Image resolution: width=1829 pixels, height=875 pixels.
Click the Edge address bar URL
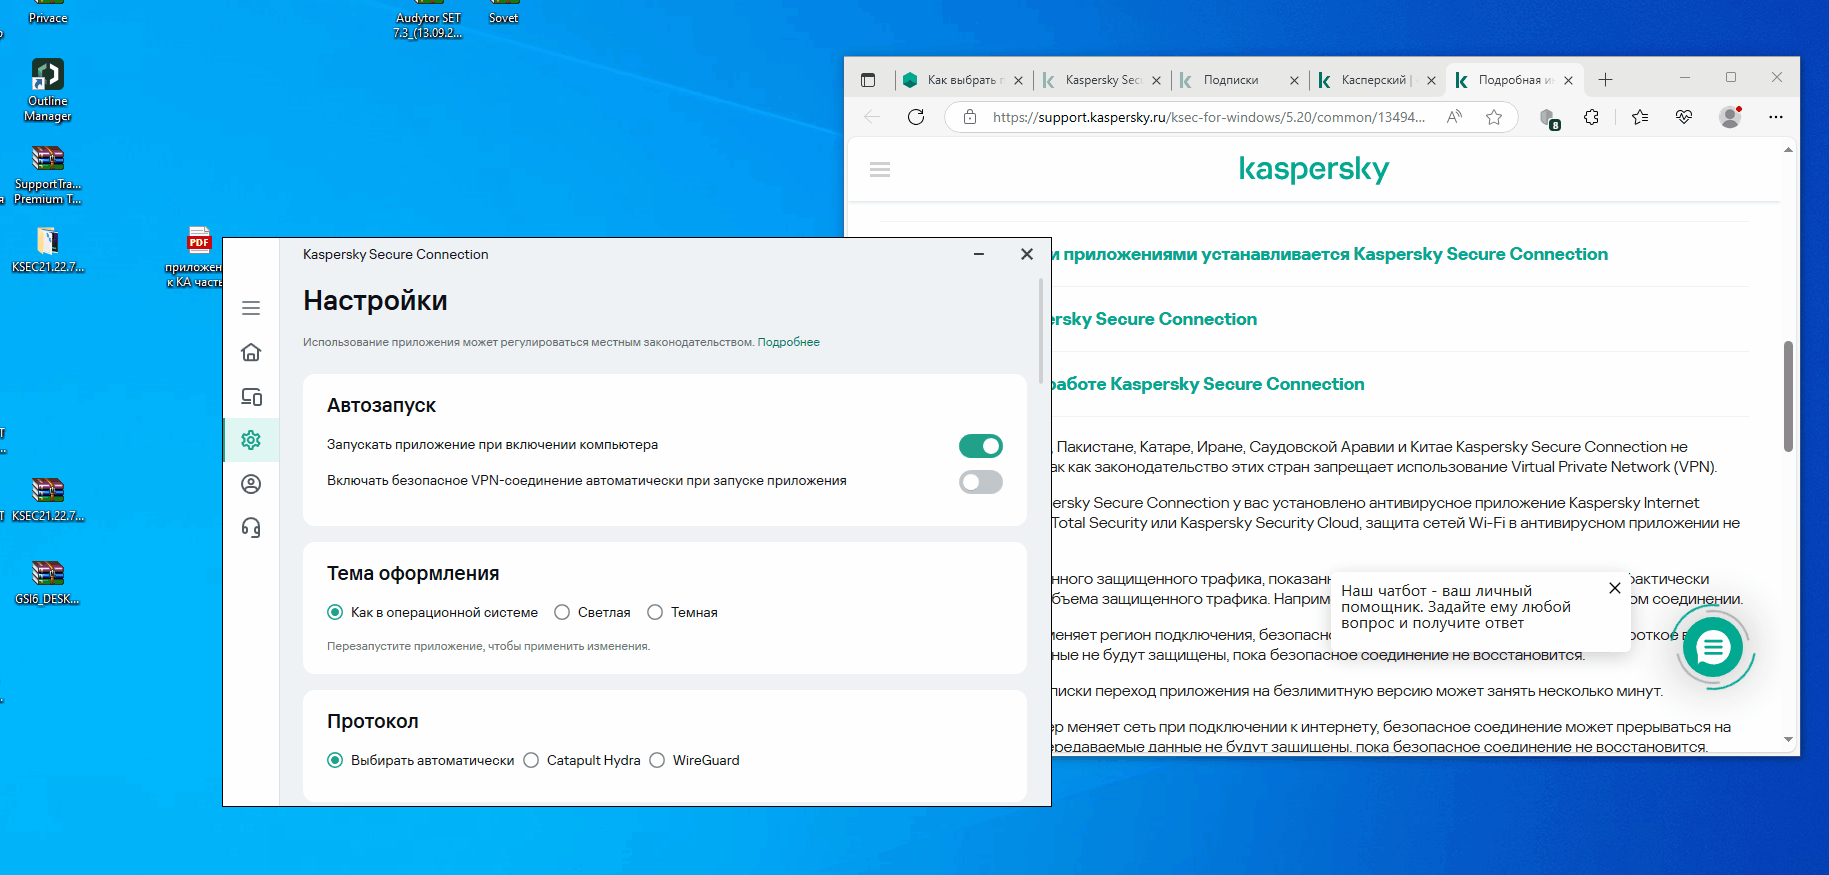point(1208,117)
